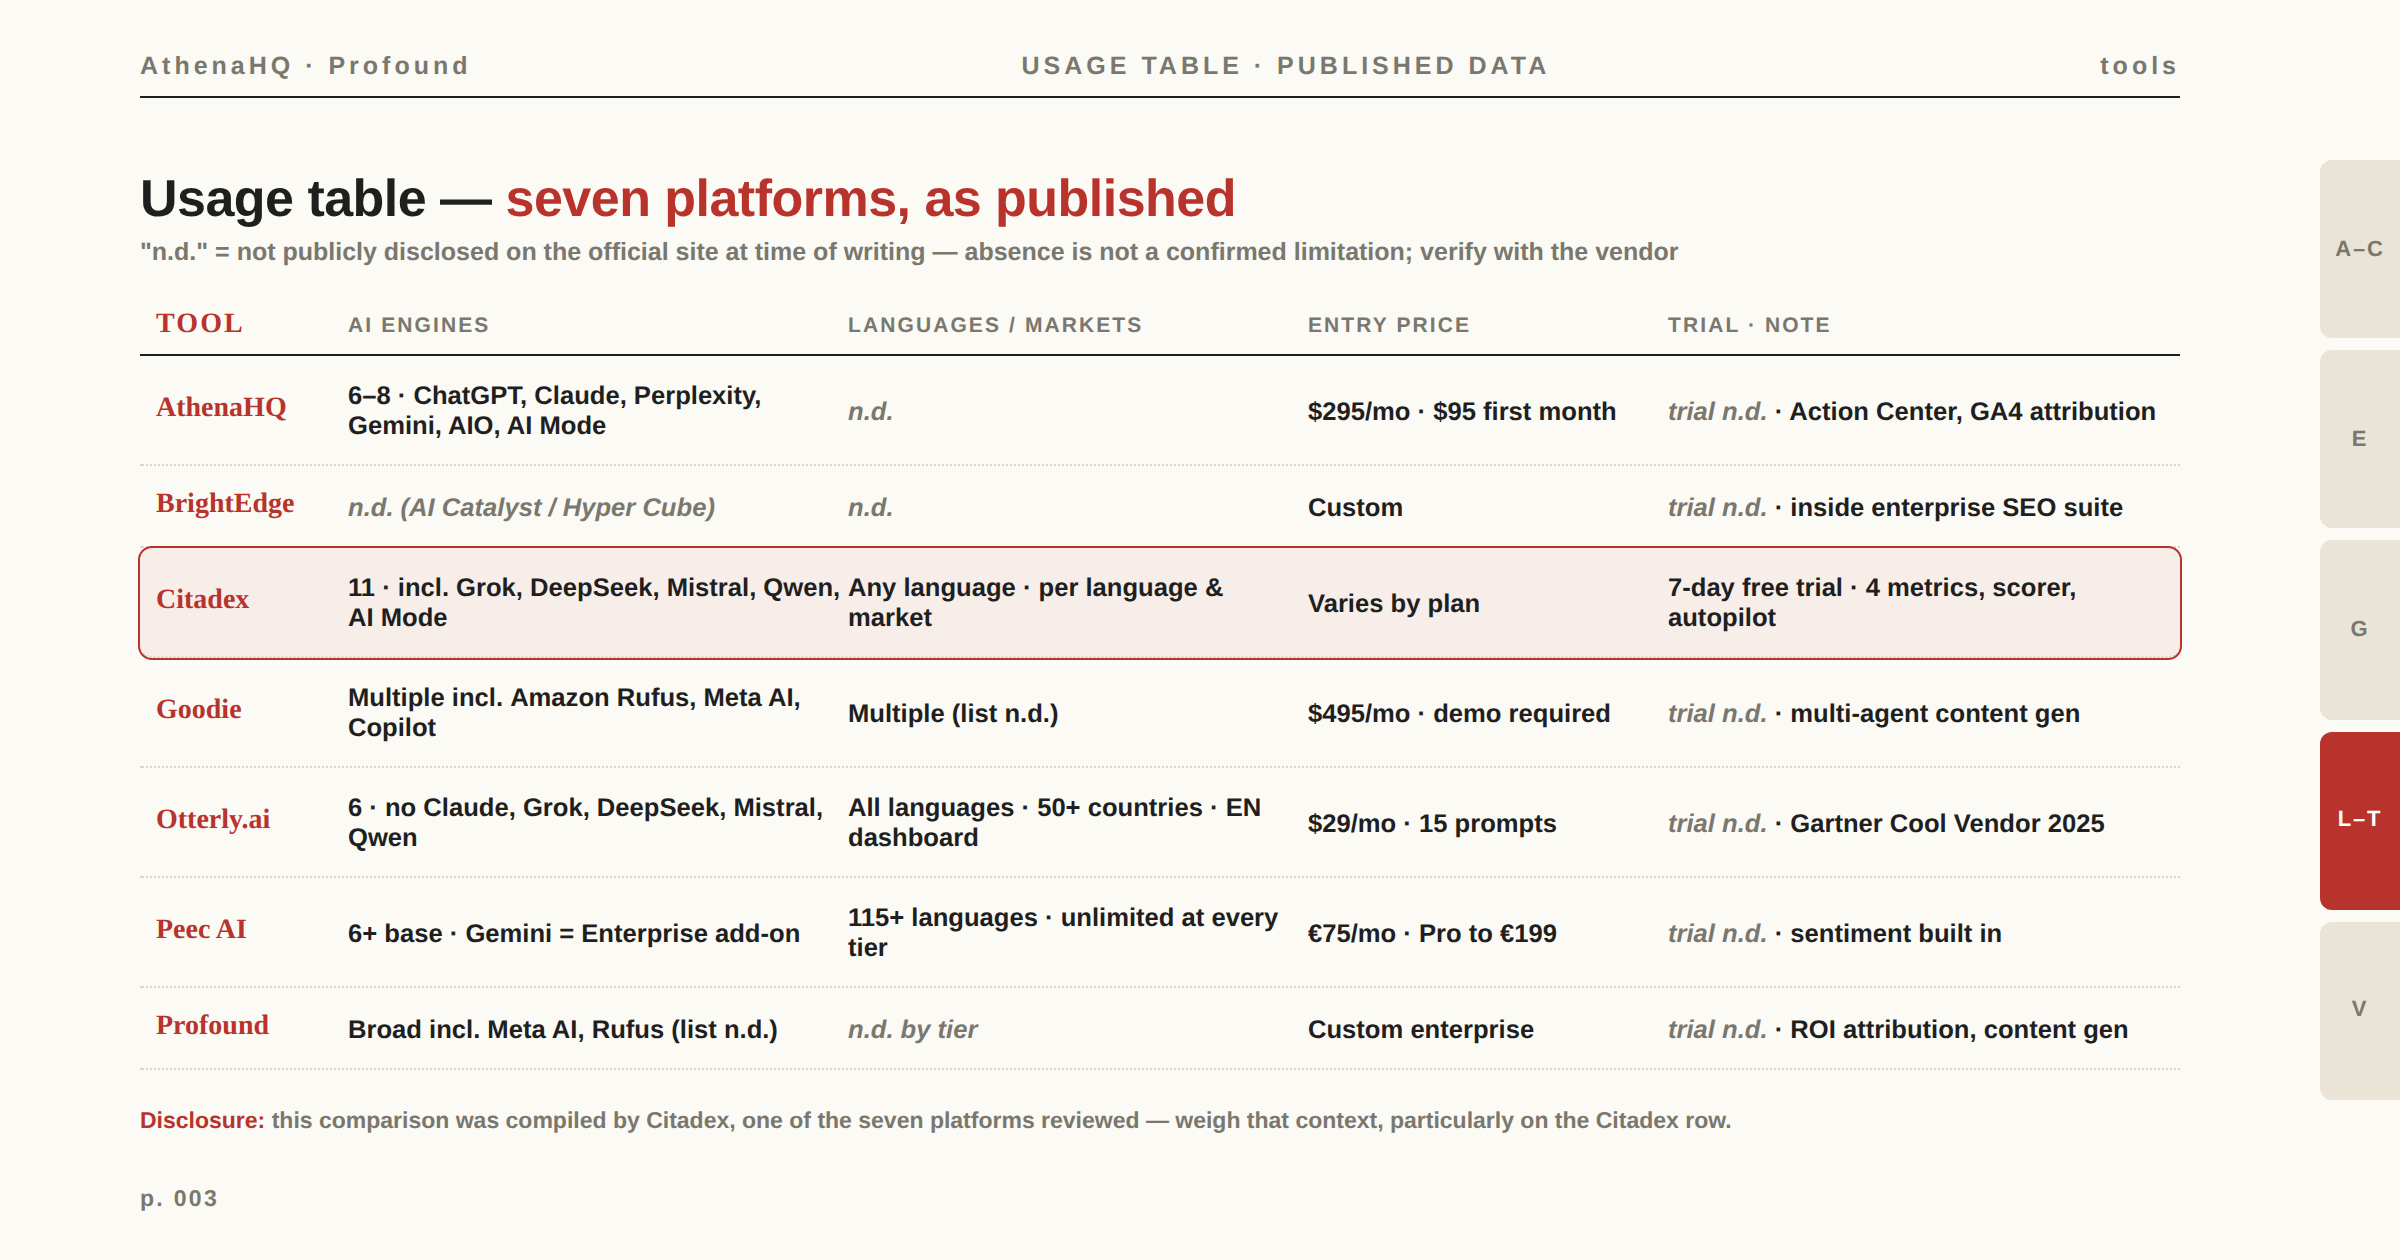Click the "multi-agent content gen" note
Image resolution: width=2400 pixels, height=1260 pixels.
(1935, 713)
